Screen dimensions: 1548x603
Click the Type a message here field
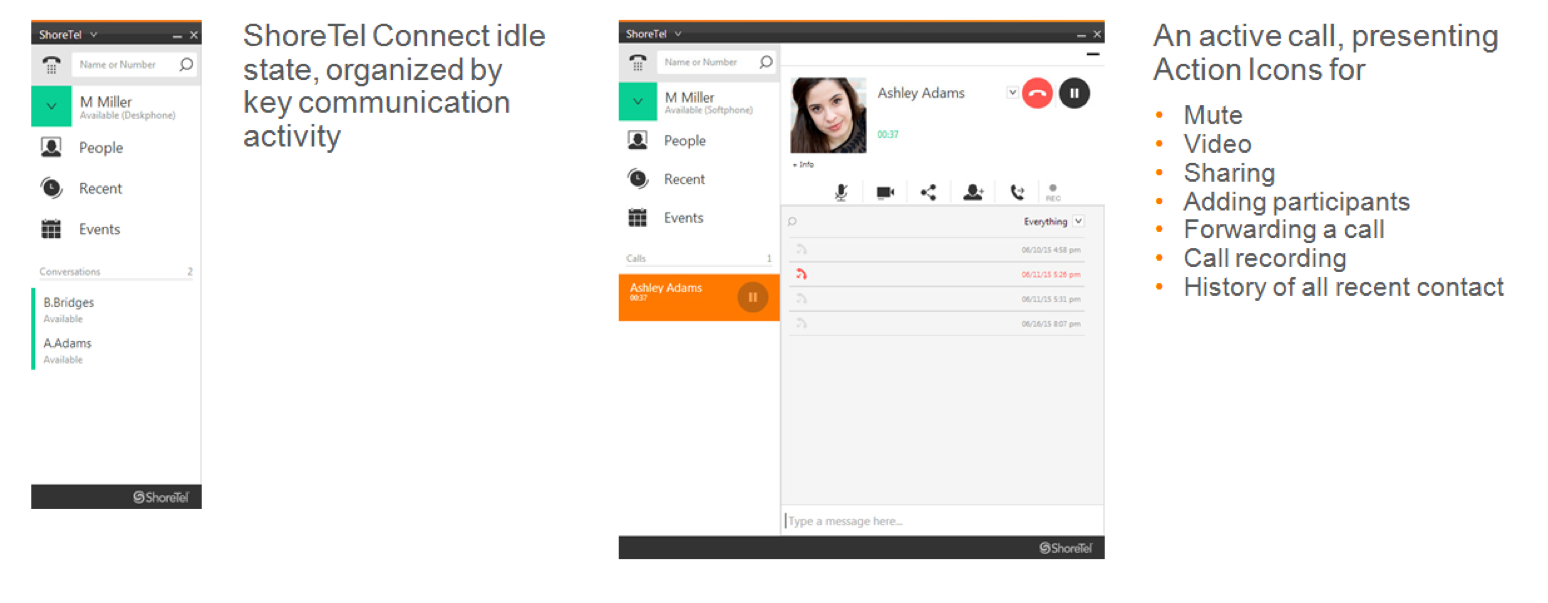pos(942,521)
